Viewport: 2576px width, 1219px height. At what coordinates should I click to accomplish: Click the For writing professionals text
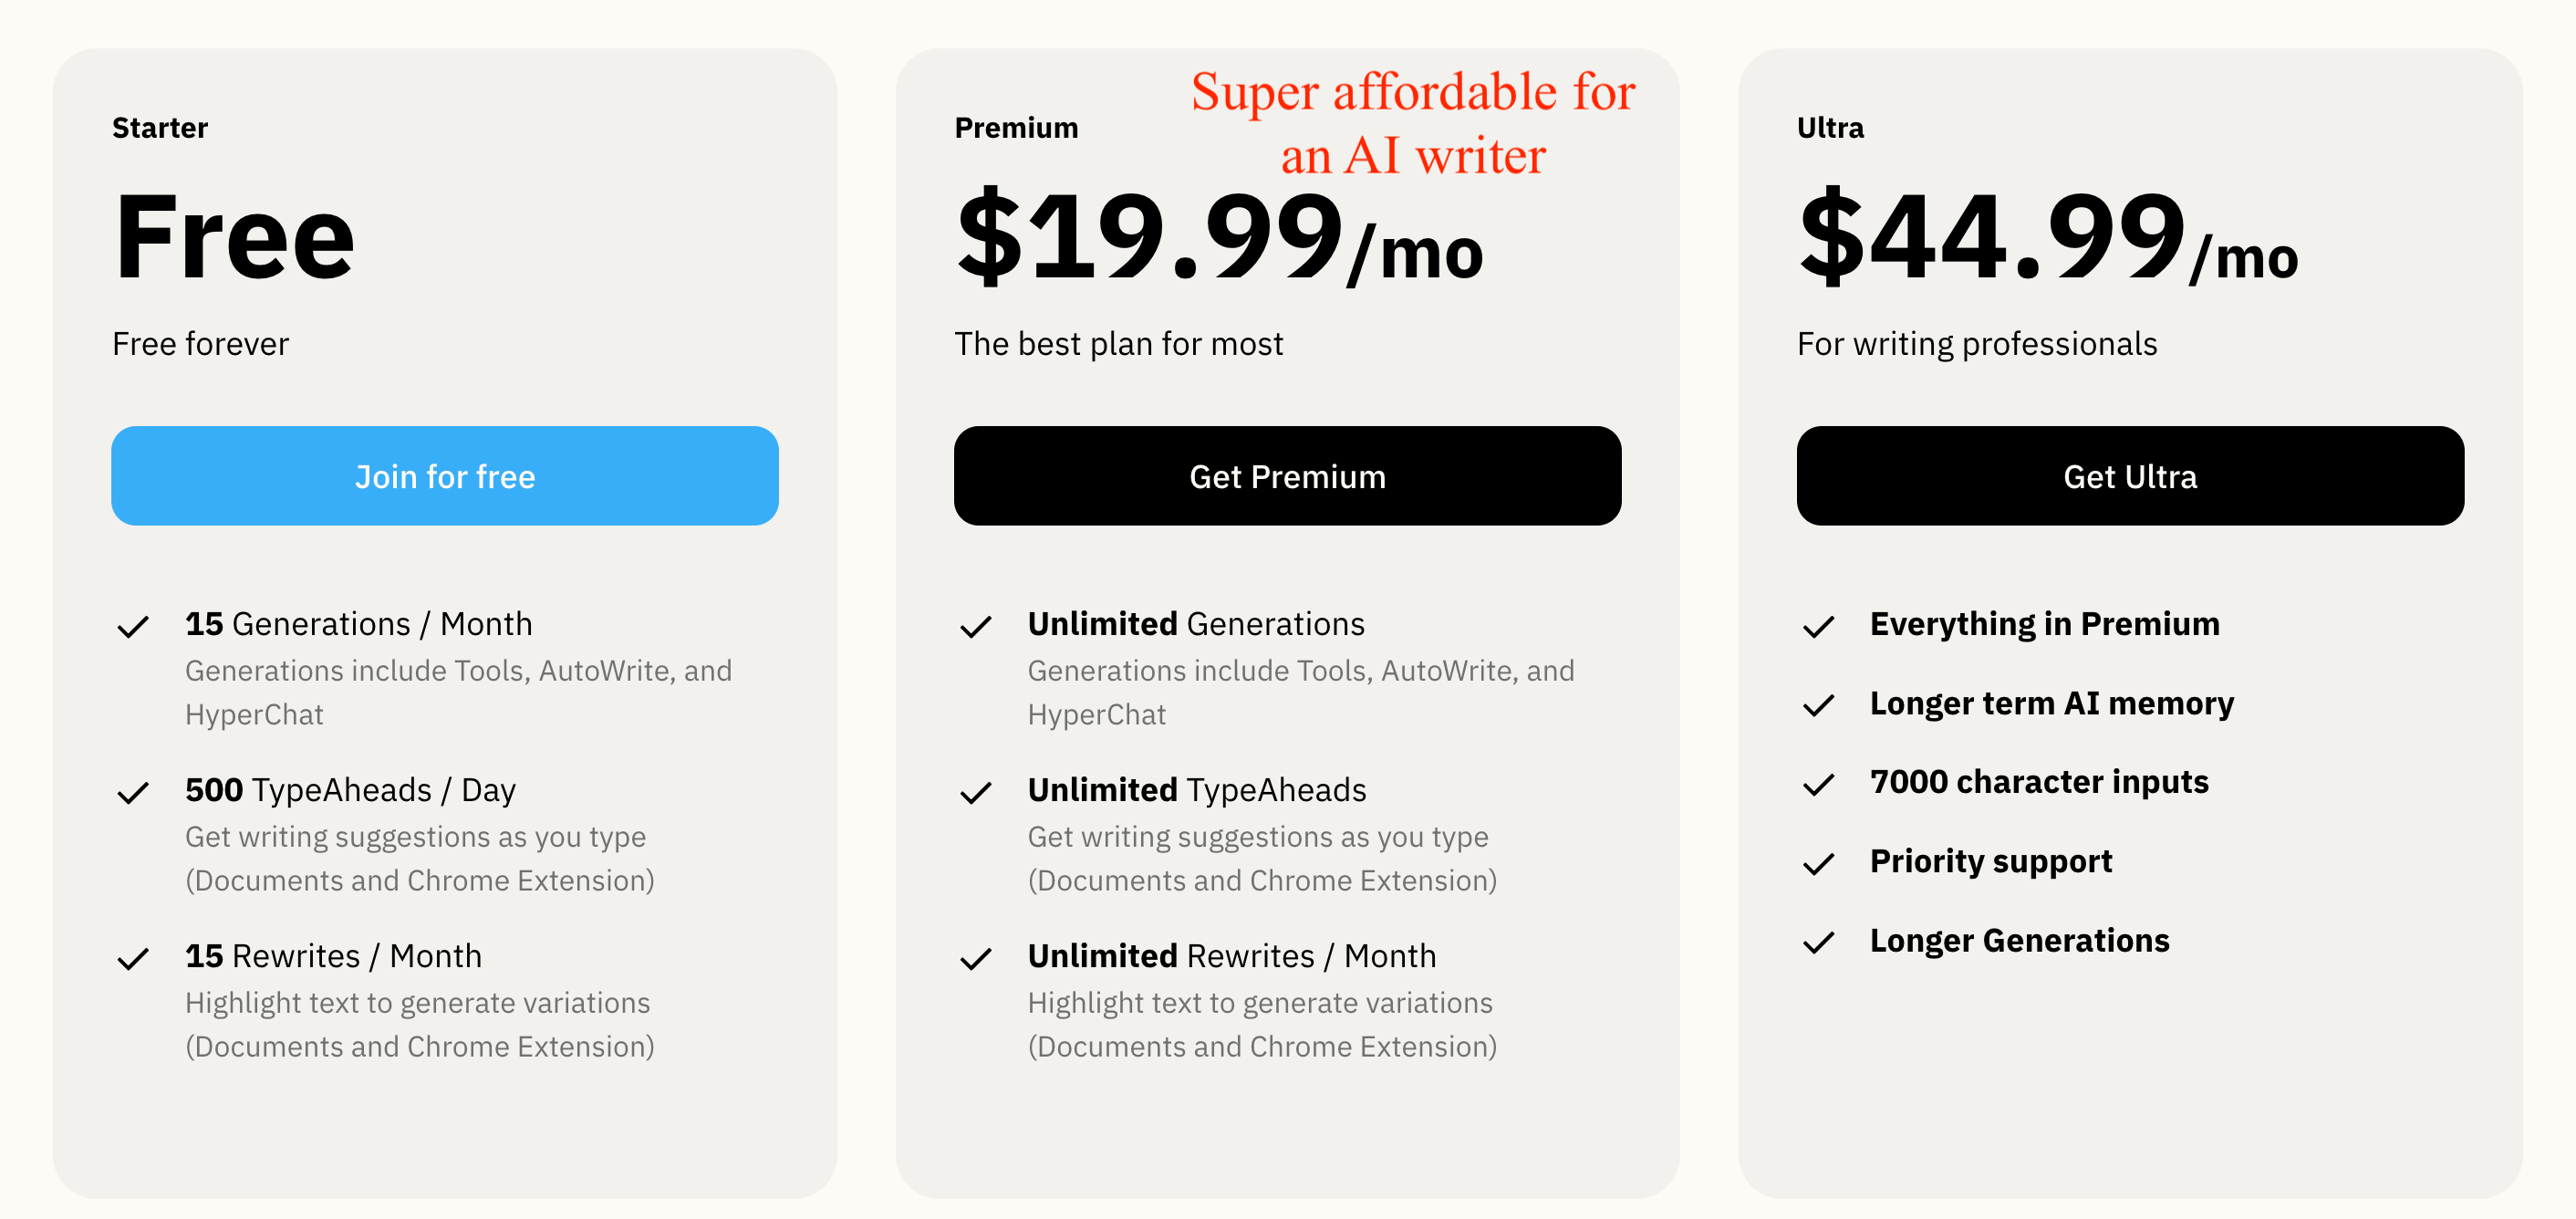[1977, 344]
